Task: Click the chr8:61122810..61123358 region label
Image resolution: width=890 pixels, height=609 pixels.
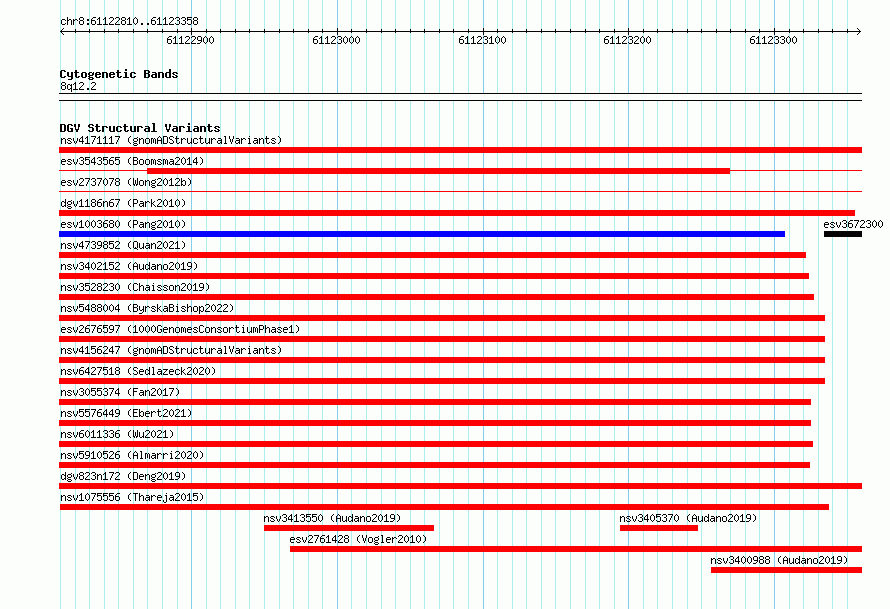Action: click(129, 22)
